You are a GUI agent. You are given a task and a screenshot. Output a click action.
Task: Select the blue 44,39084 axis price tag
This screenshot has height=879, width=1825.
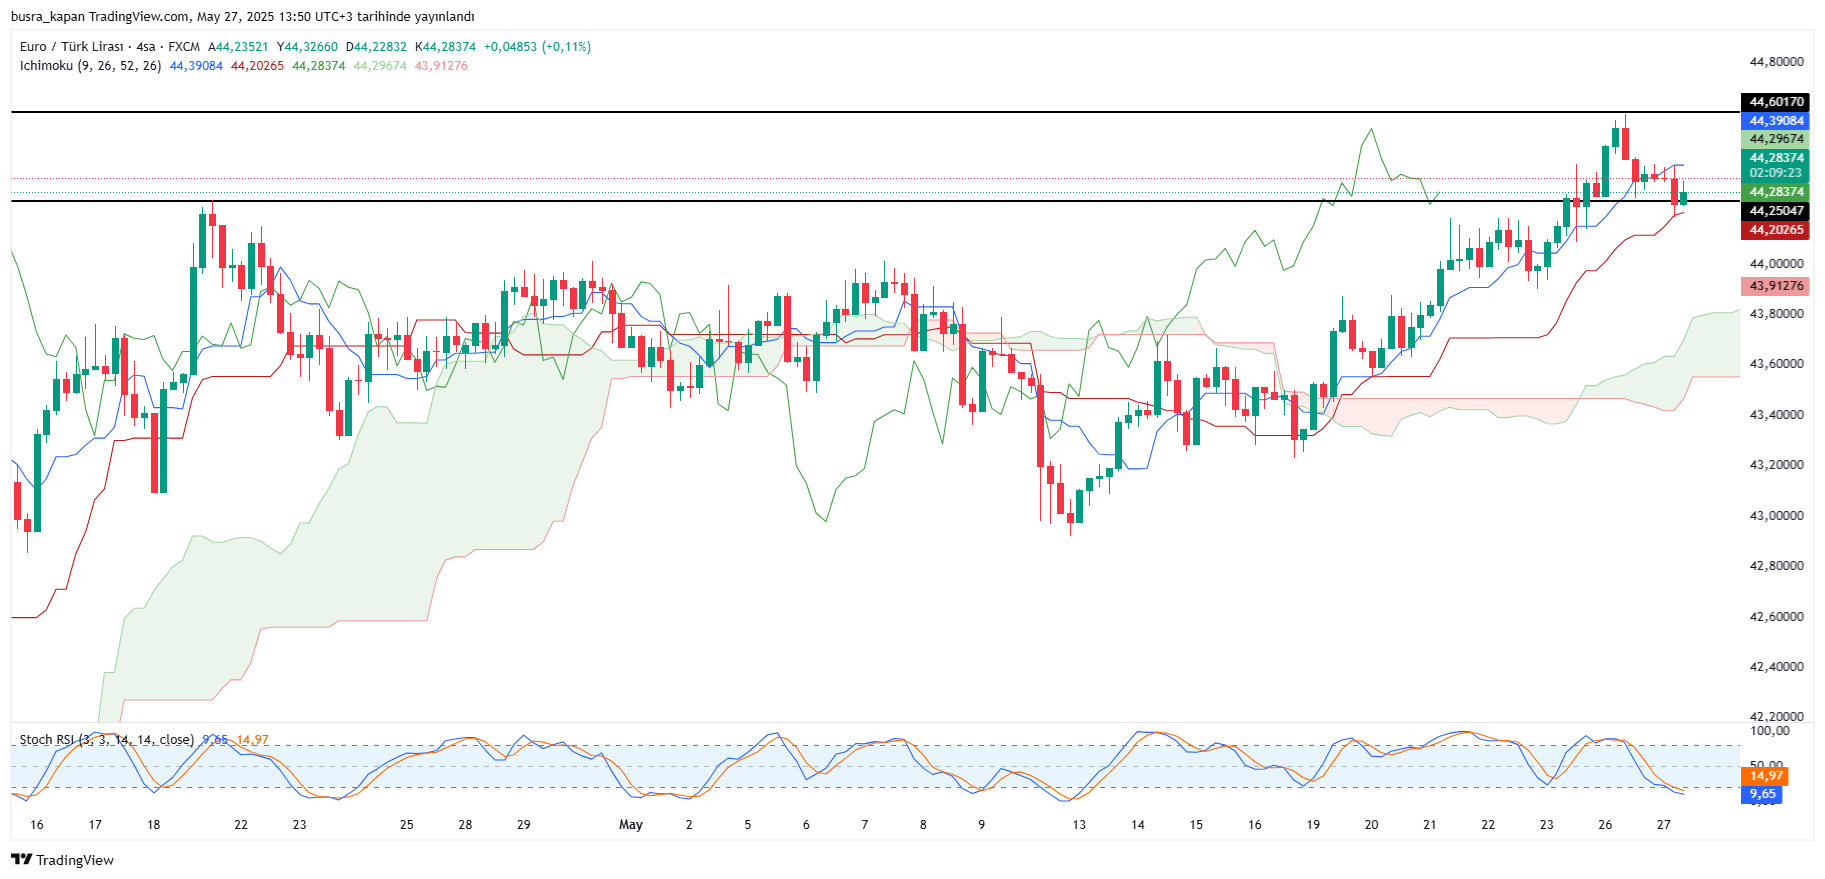pyautogui.click(x=1775, y=121)
